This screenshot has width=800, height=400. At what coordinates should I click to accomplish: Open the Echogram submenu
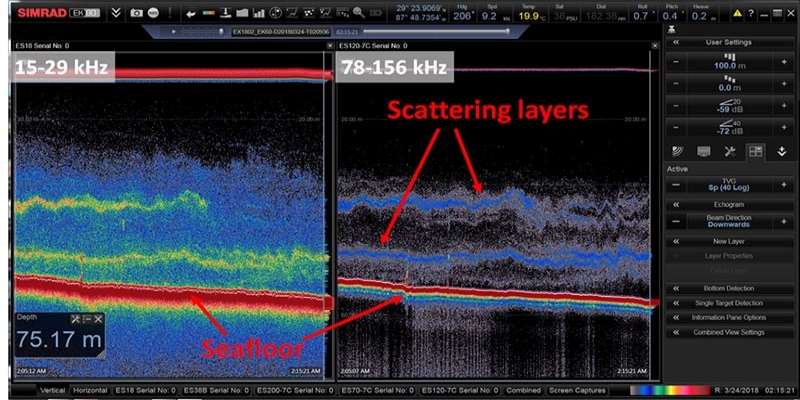[730, 205]
